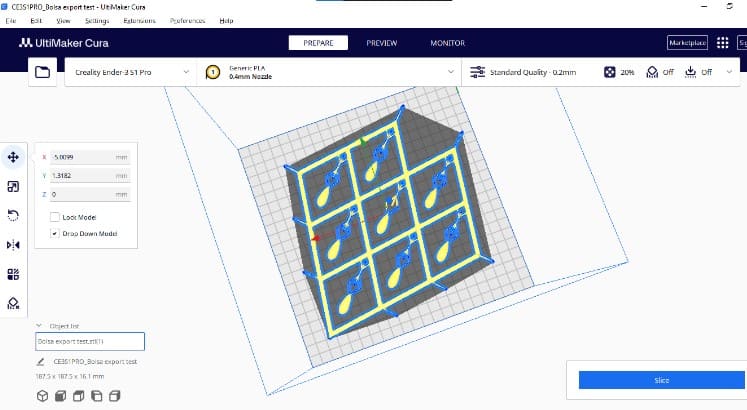Switch to top view cube

(x=79, y=396)
